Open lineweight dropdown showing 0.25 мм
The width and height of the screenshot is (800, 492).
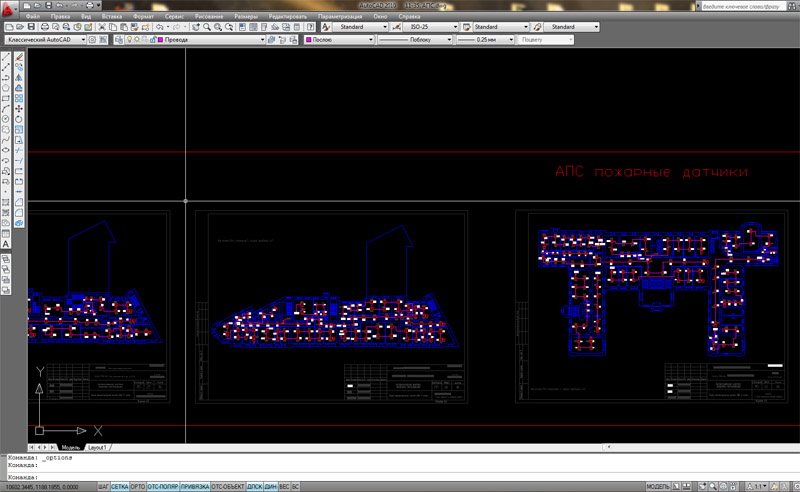point(485,39)
